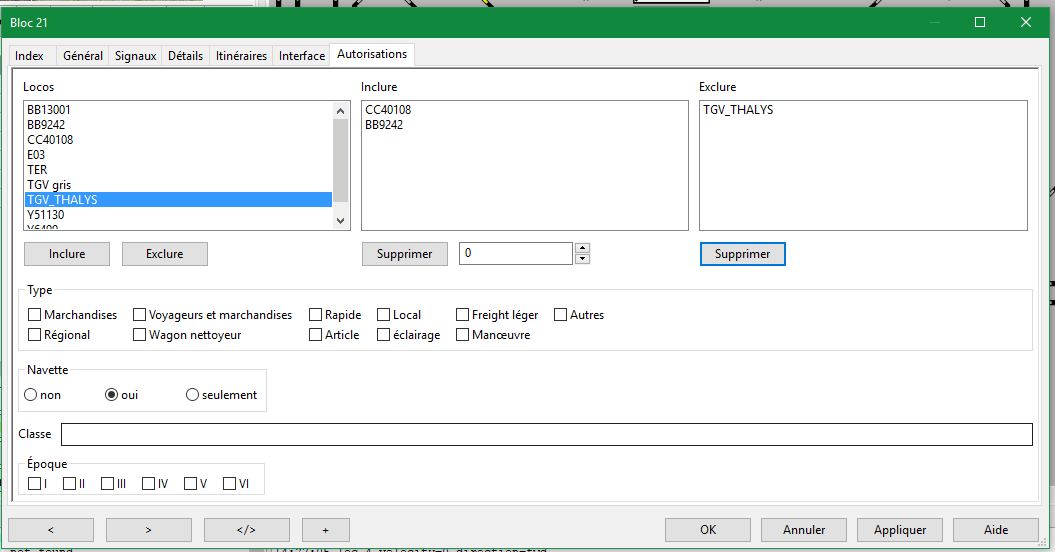Image resolution: width=1055 pixels, height=552 pixels.
Task: Select the 'seulement' Navette radio button
Action: (193, 395)
